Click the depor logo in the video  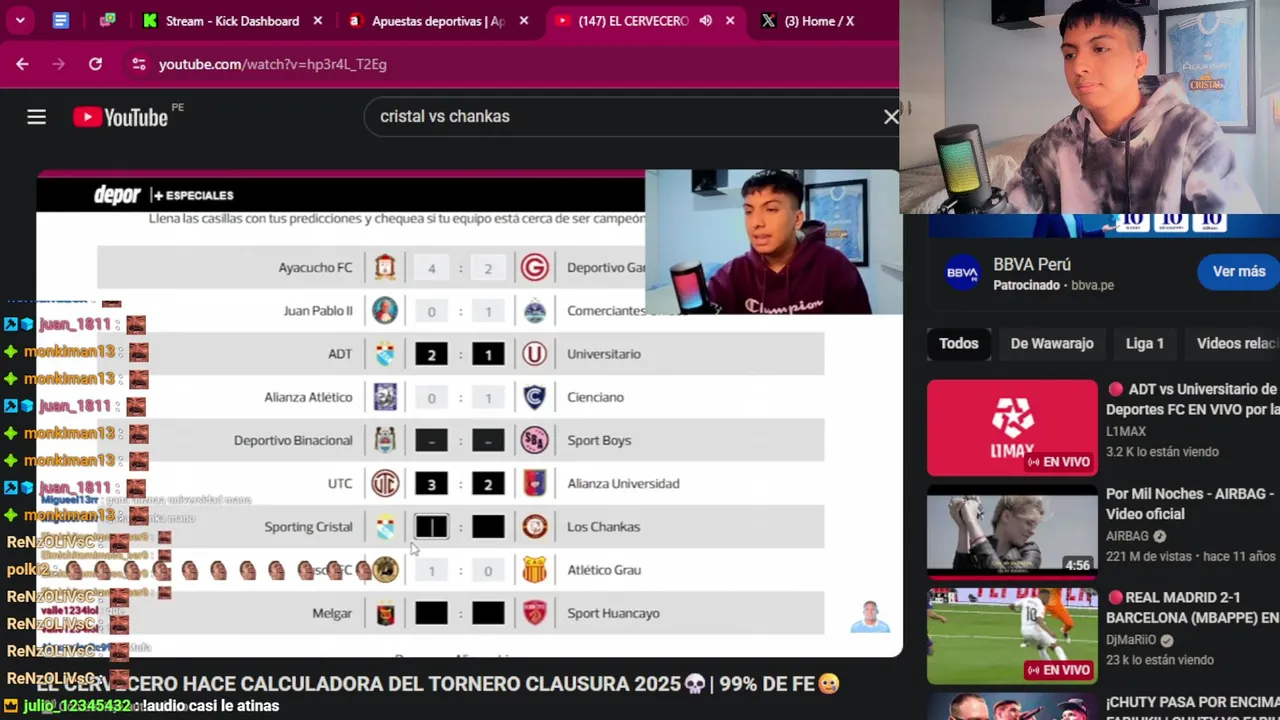(117, 195)
